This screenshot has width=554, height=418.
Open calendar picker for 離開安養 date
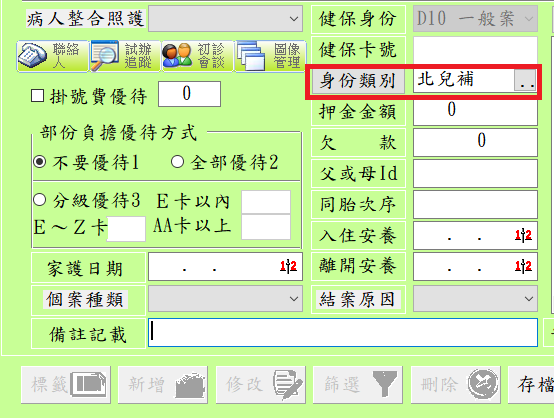pyautogui.click(x=523, y=266)
